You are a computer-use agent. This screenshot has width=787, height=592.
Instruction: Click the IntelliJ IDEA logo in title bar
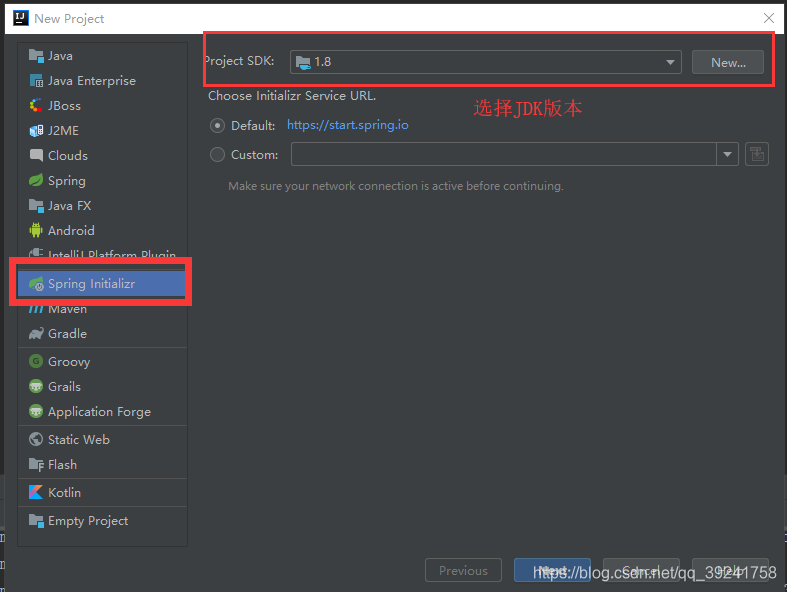(20, 18)
